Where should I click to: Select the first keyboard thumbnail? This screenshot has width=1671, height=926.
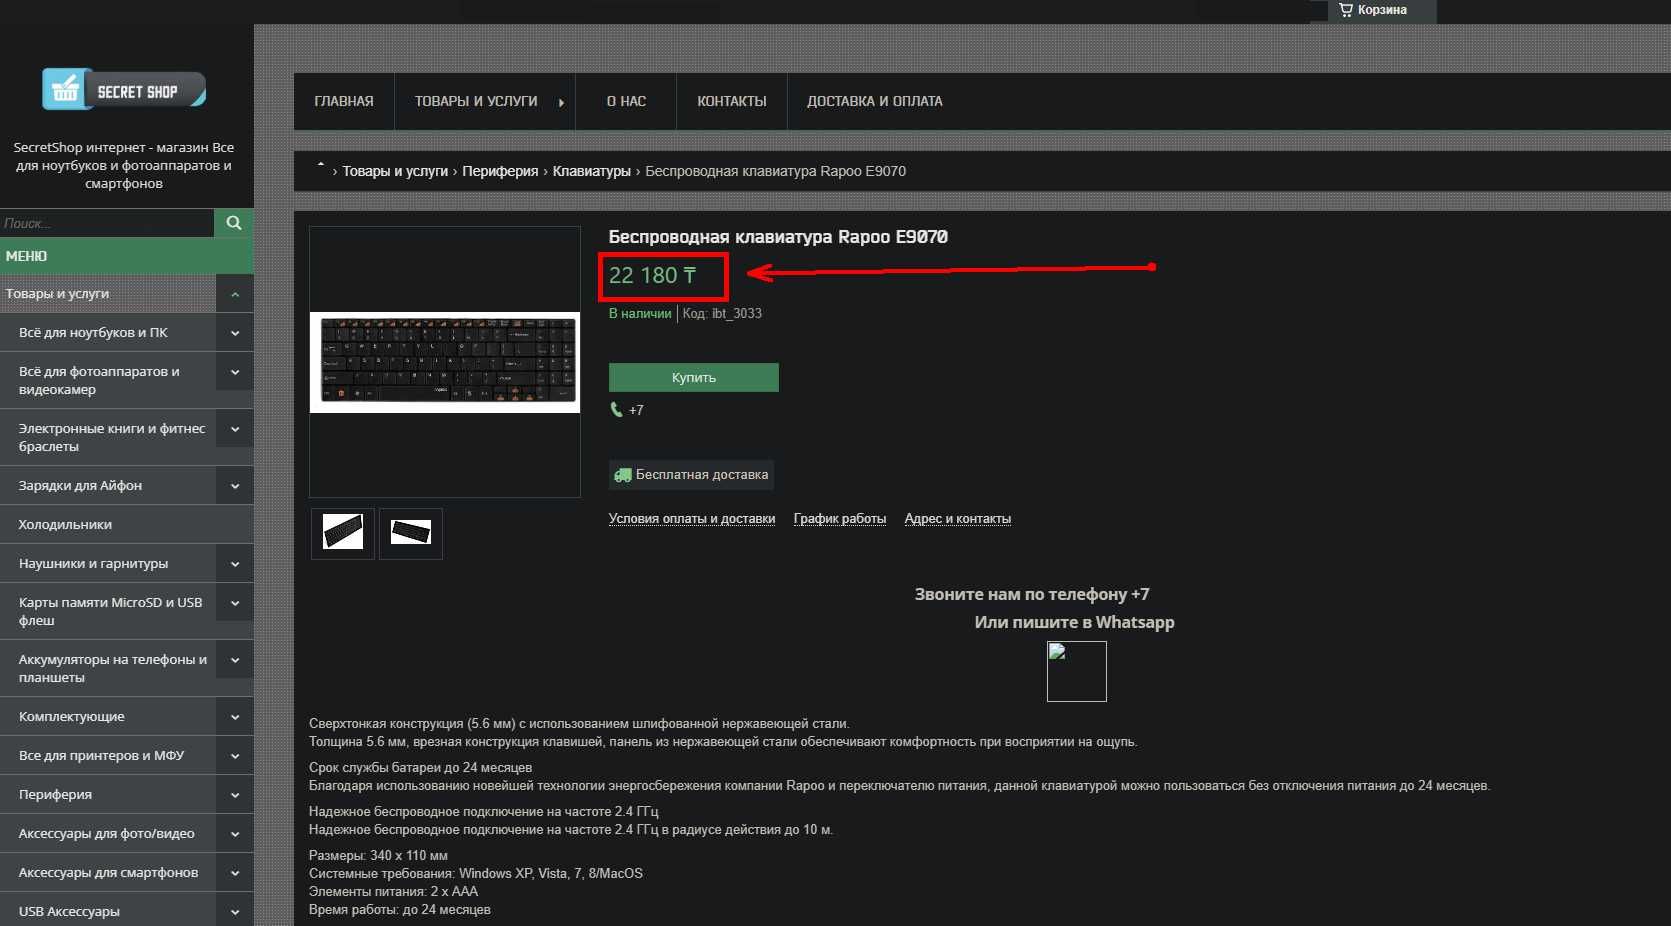pyautogui.click(x=343, y=533)
